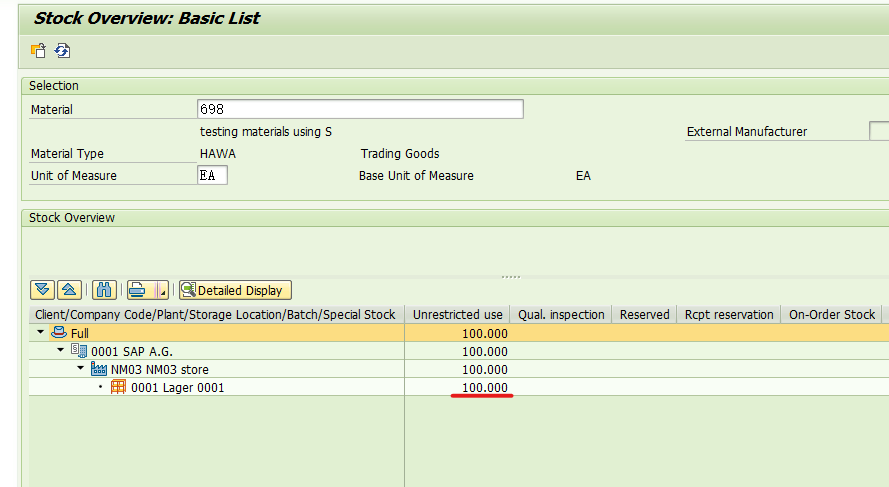This screenshot has height=487, width=889.
Task: Select the plant factory icon for NM03
Action: (x=99, y=369)
